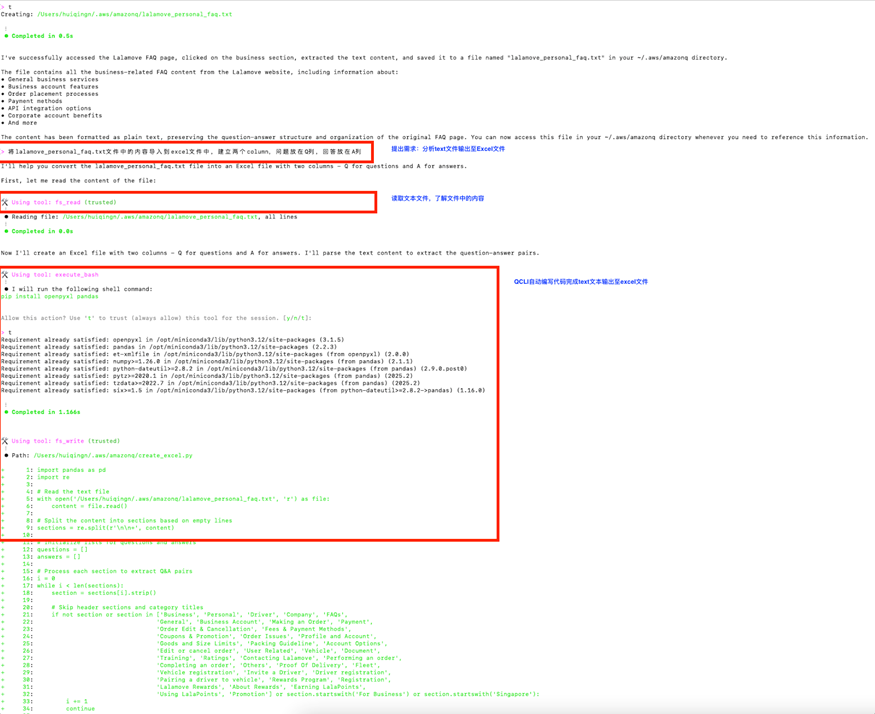Click 'Now I'll create an Excel file with two columns' line
Viewport: 875px width, 714px height.
pyautogui.click(x=270, y=253)
